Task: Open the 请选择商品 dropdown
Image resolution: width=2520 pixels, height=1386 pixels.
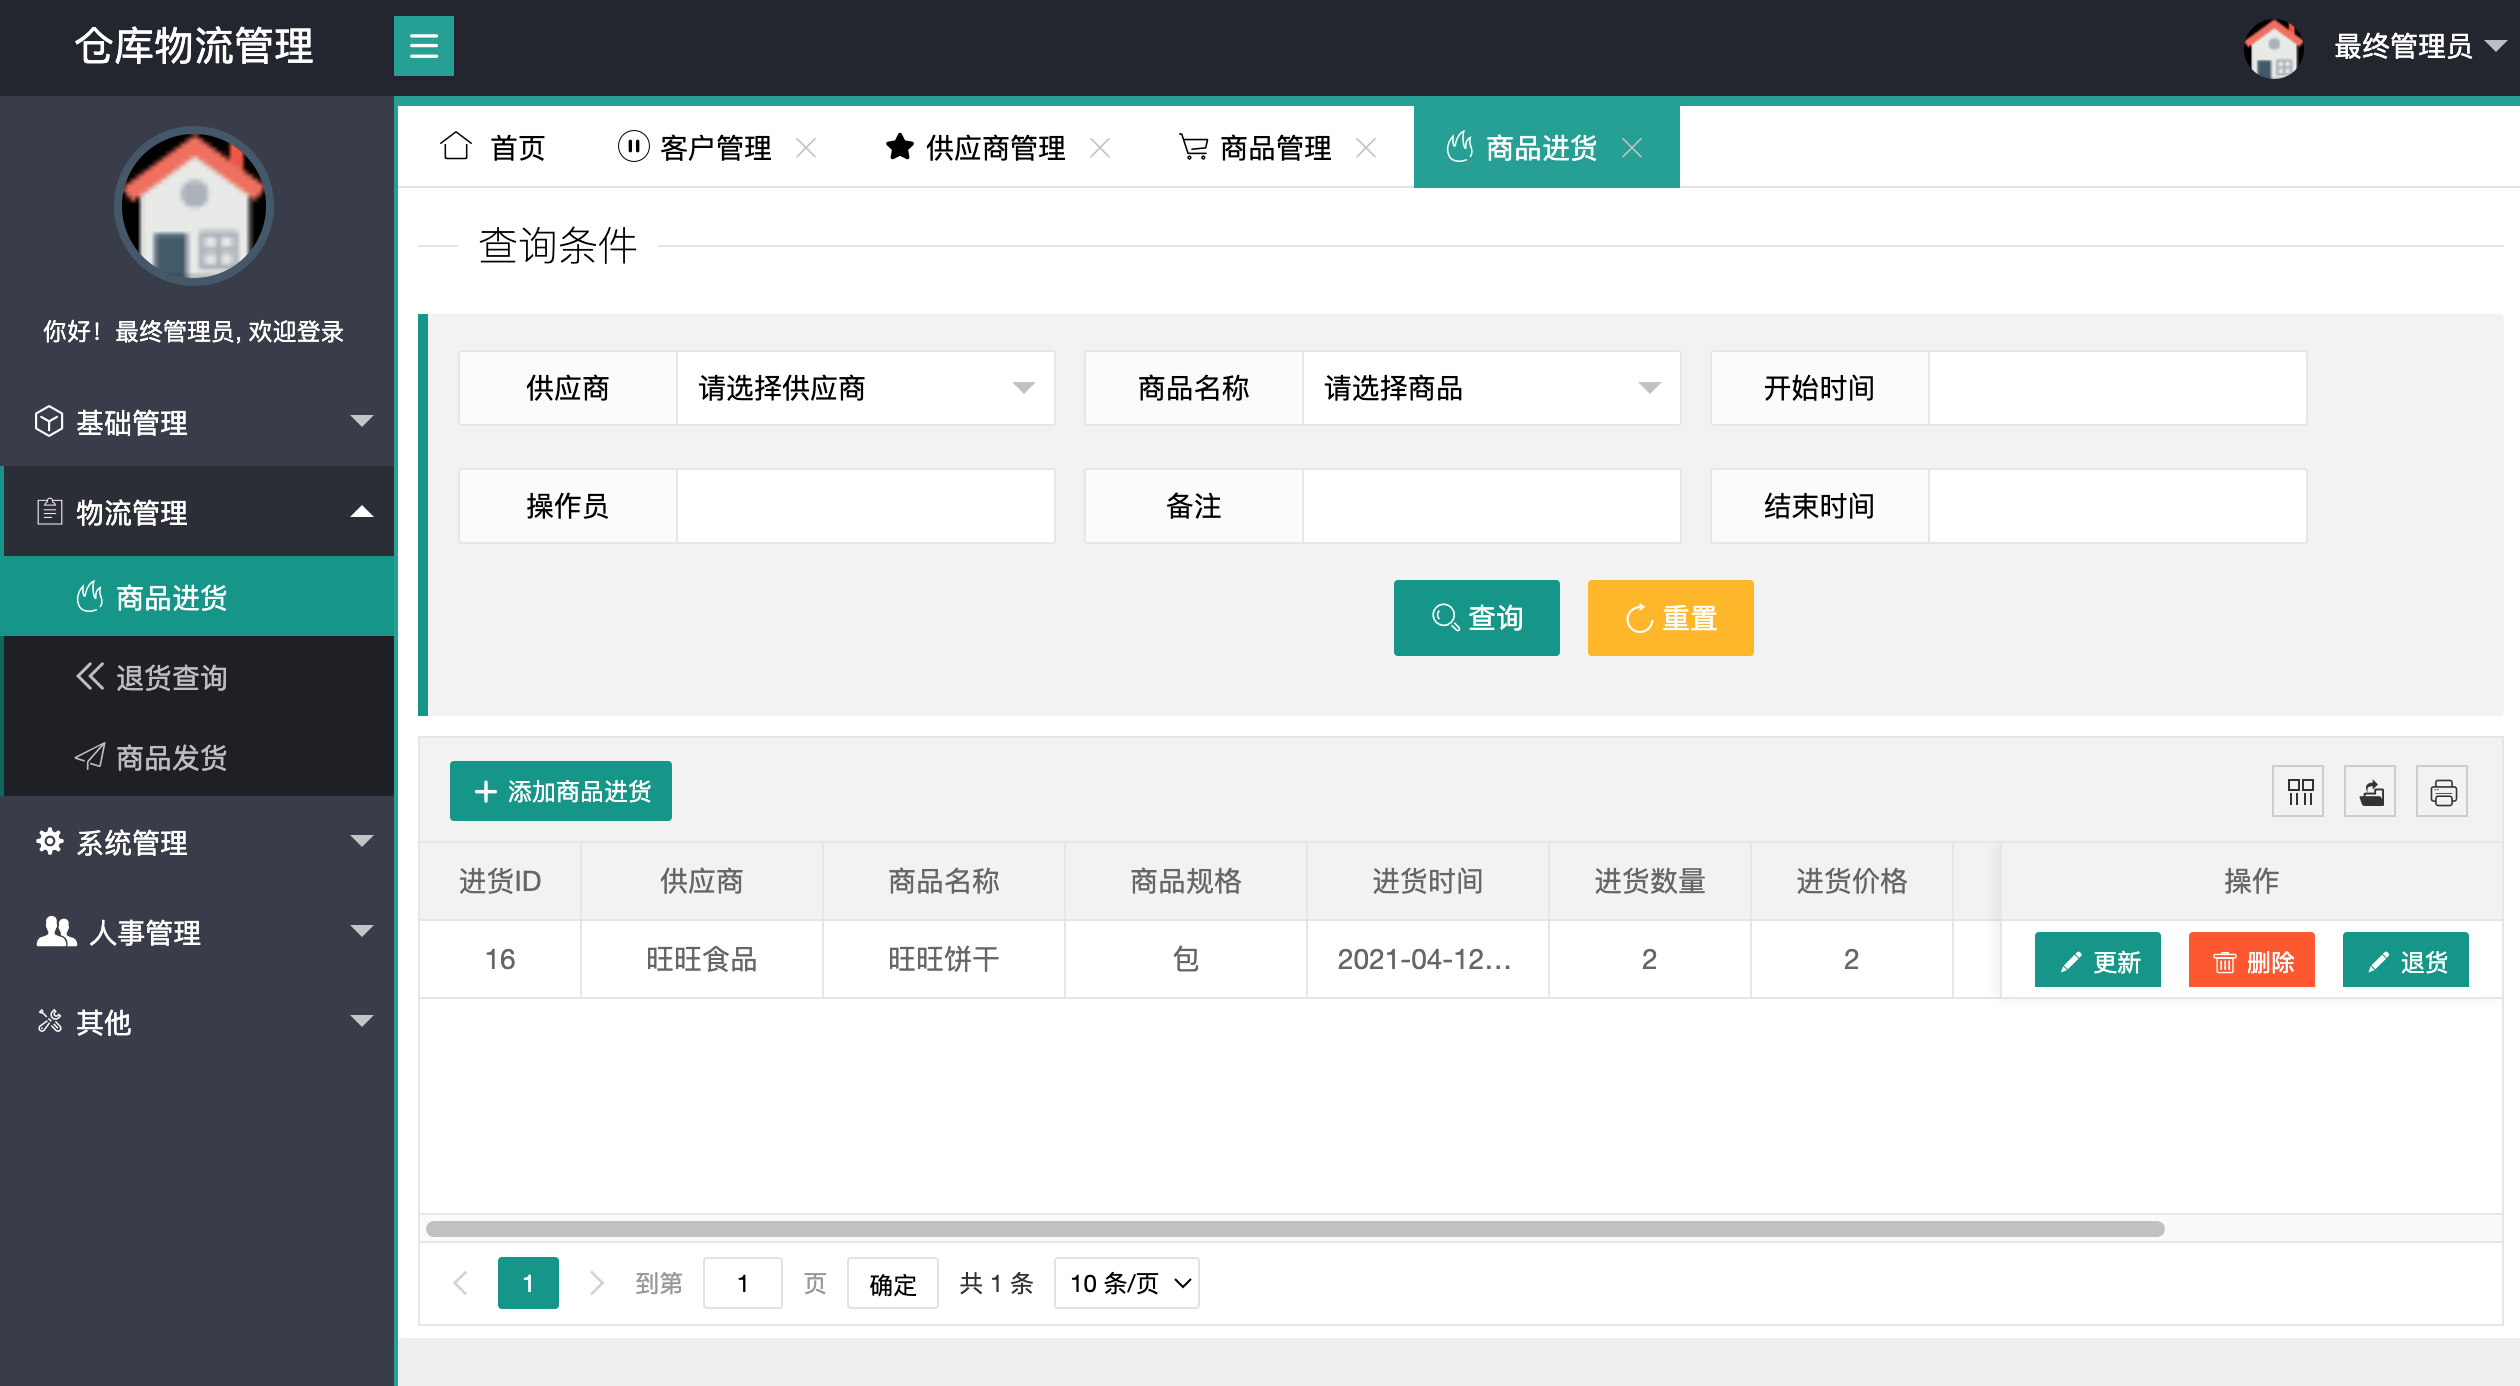Action: click(1492, 388)
